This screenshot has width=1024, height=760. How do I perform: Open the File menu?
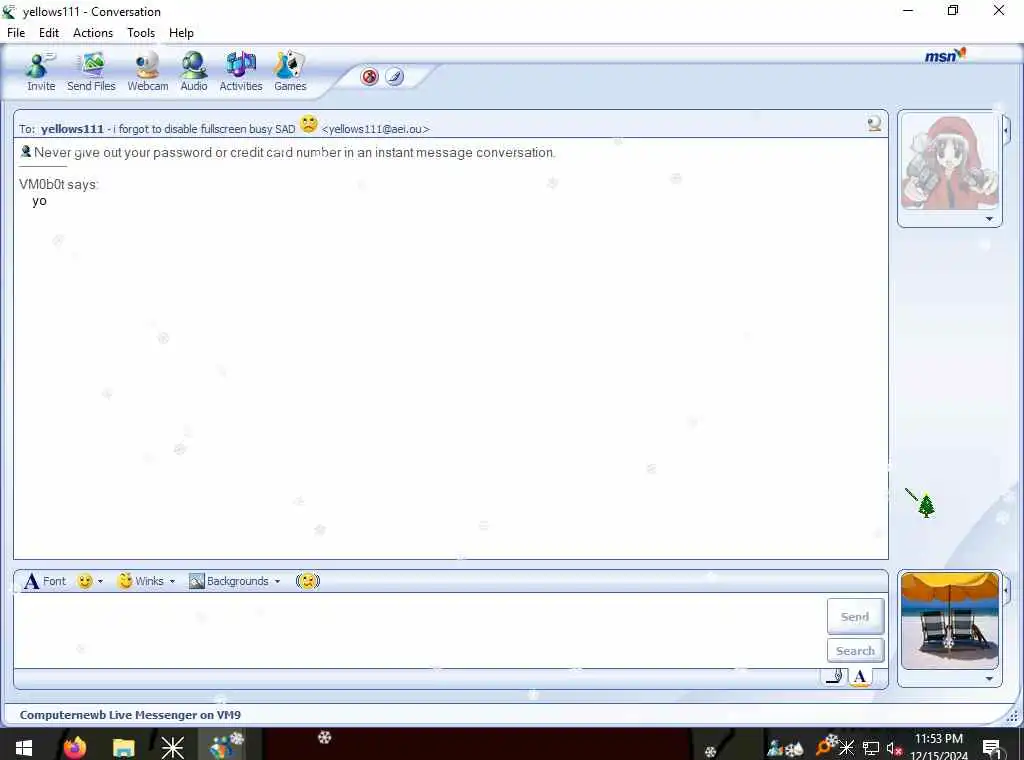coord(16,33)
